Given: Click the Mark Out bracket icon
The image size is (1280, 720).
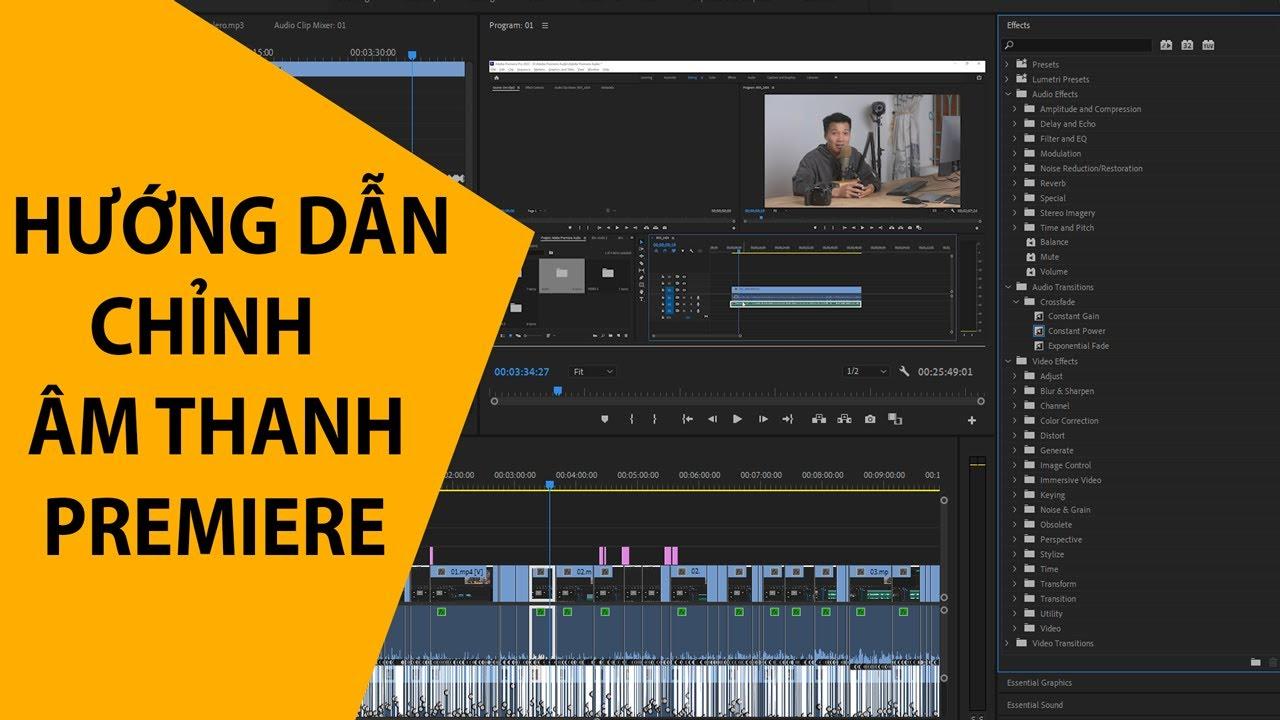Looking at the screenshot, I should (x=655, y=419).
